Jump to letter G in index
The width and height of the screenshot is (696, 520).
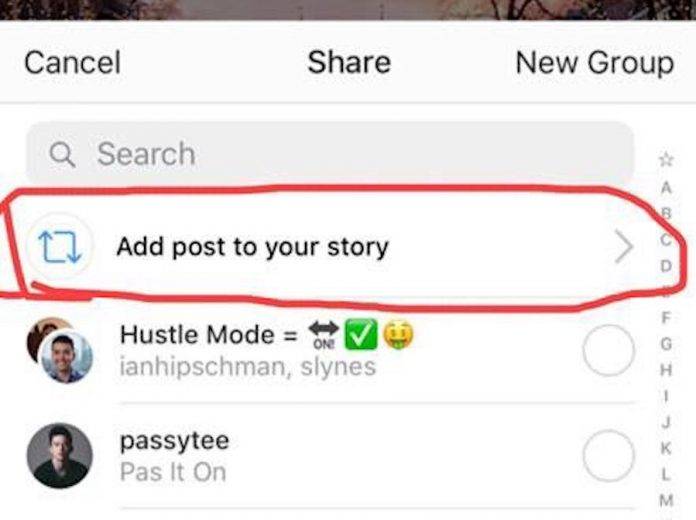pyautogui.click(x=666, y=344)
